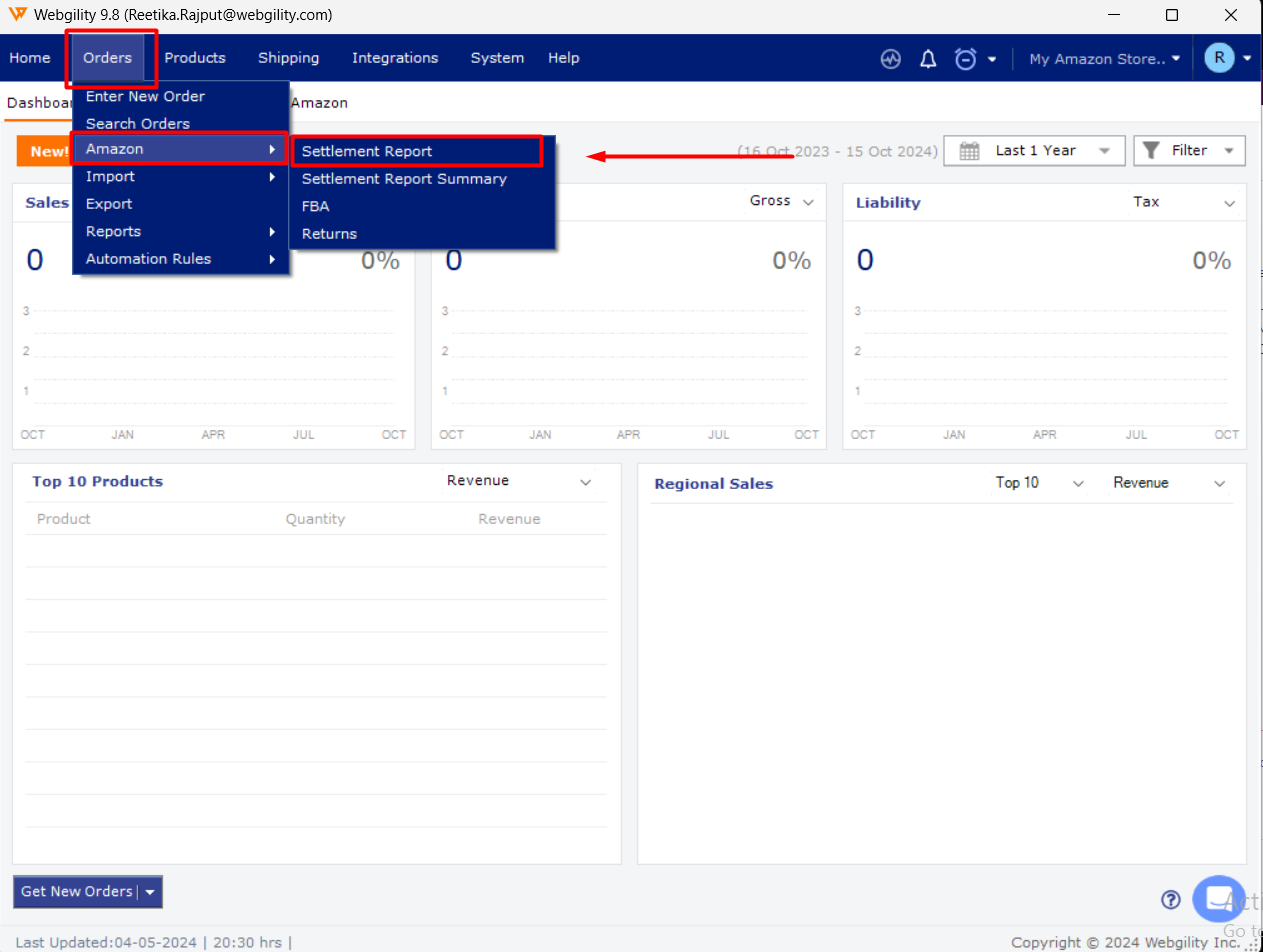The image size is (1263, 952).
Task: Click the Copyright 2024 Webgility Inc. text
Action: tap(1125, 942)
